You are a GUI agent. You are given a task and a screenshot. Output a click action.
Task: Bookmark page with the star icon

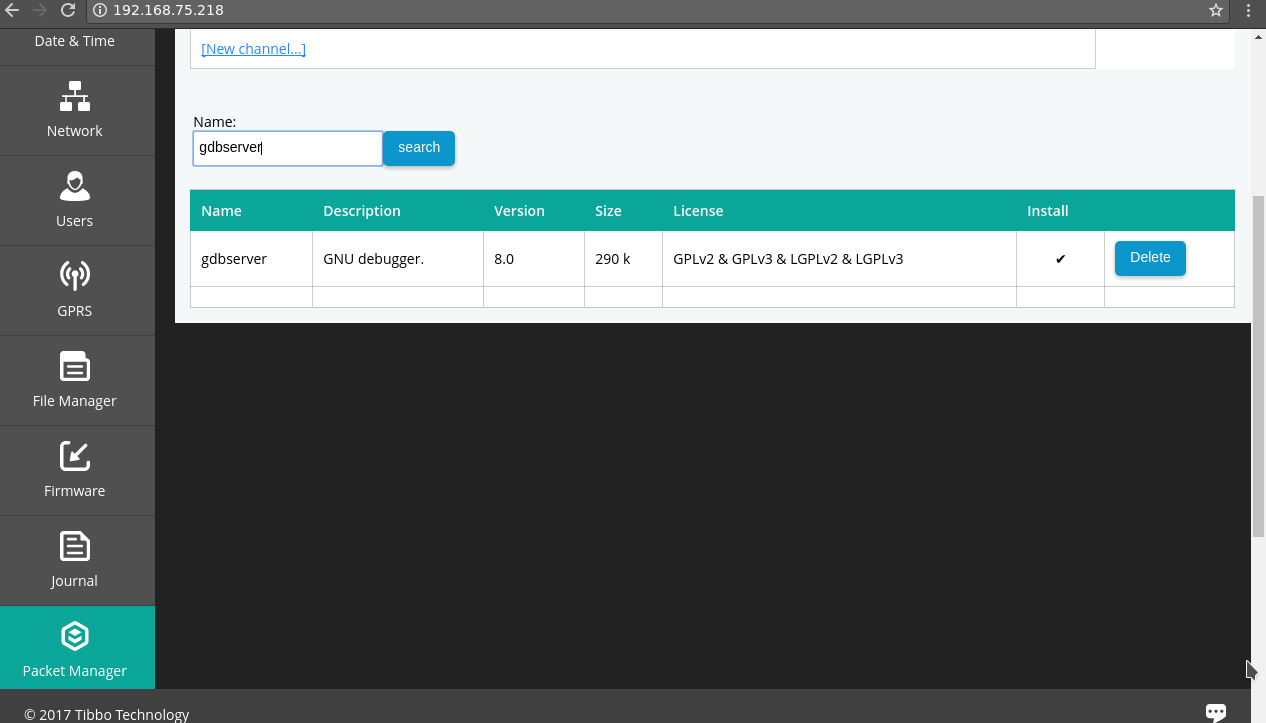(1216, 11)
